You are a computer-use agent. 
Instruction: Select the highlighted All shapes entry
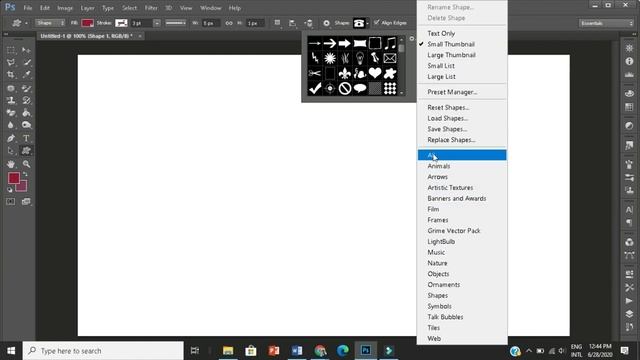(x=462, y=155)
